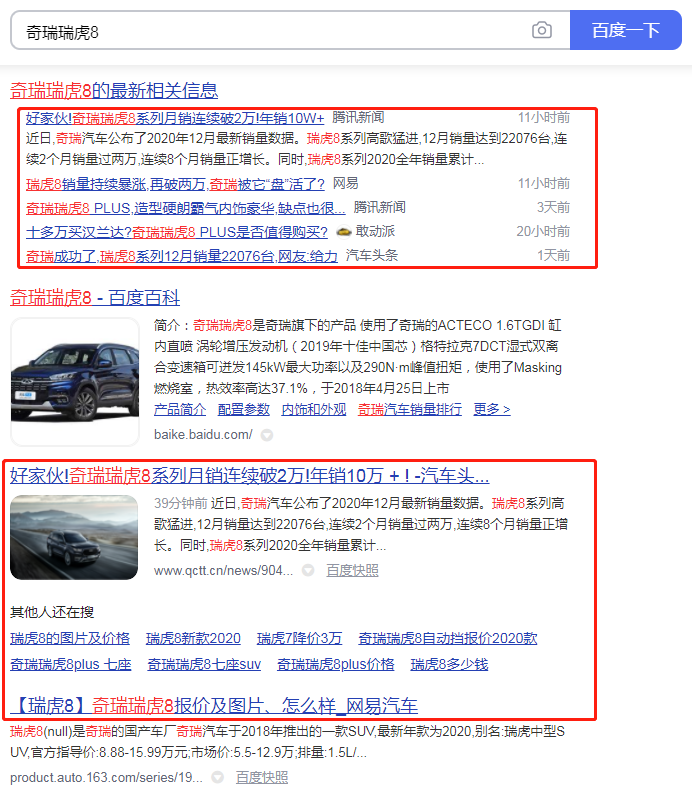Click the www.qctt.cn/news/904... URL text
This screenshot has width=692, height=788.
pyautogui.click(x=223, y=570)
